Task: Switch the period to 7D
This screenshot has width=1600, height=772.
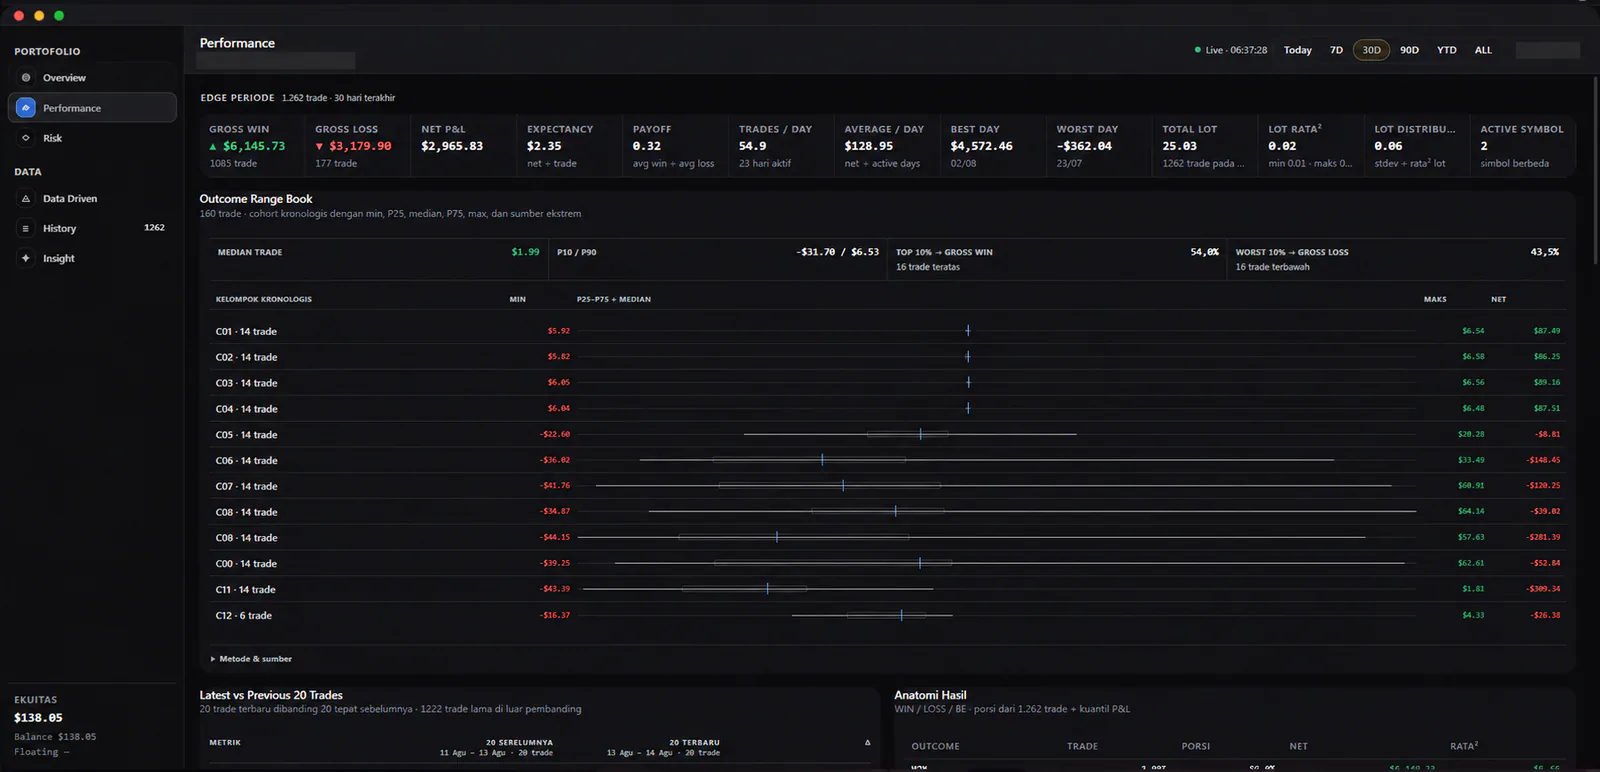Action: [1336, 50]
